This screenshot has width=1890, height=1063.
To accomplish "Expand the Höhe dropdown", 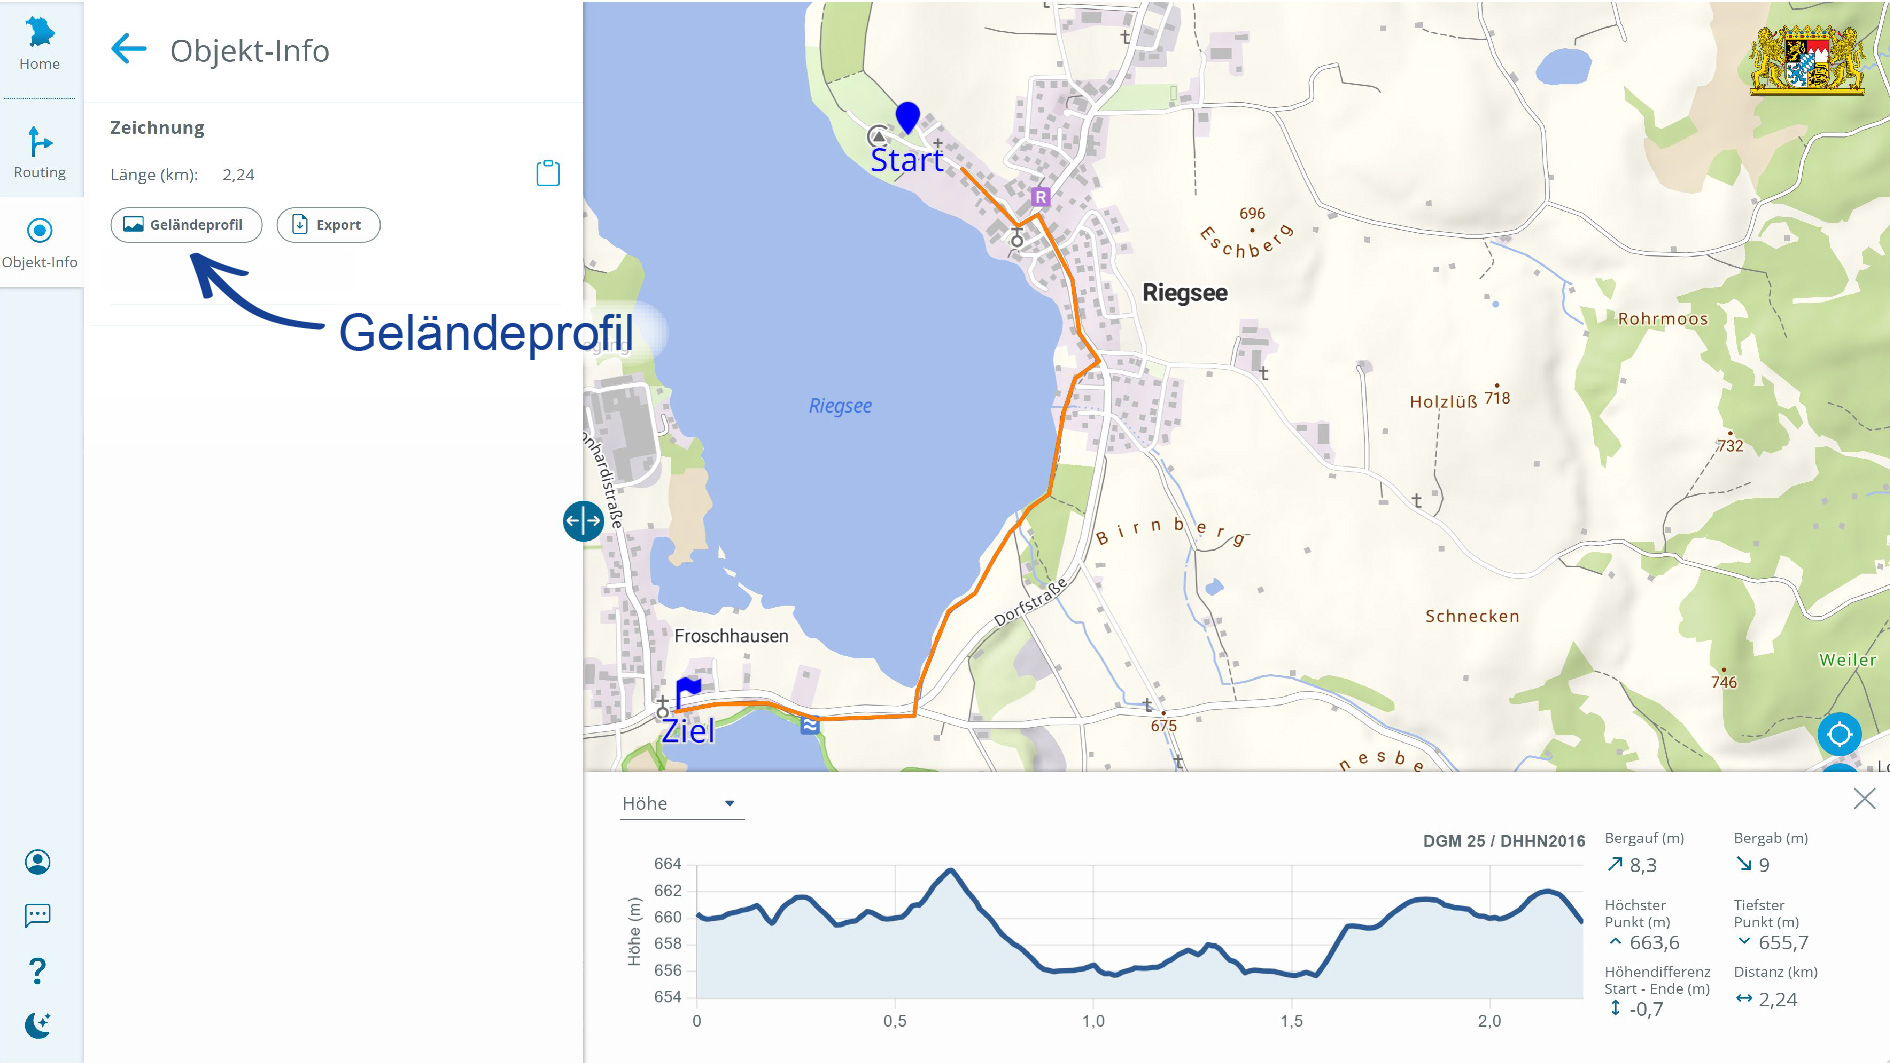I will click(x=681, y=804).
